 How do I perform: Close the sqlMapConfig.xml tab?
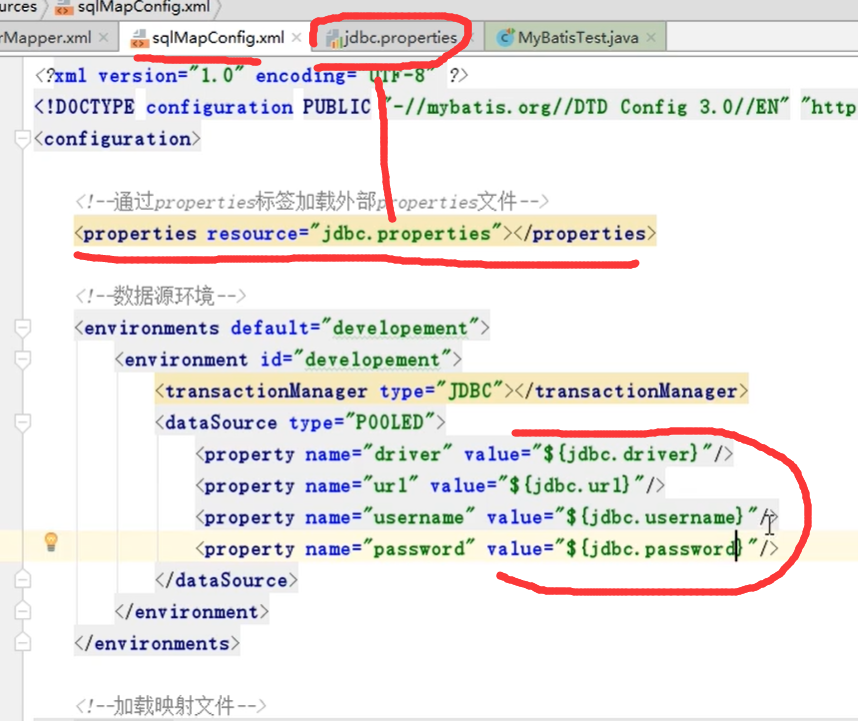pos(296,37)
